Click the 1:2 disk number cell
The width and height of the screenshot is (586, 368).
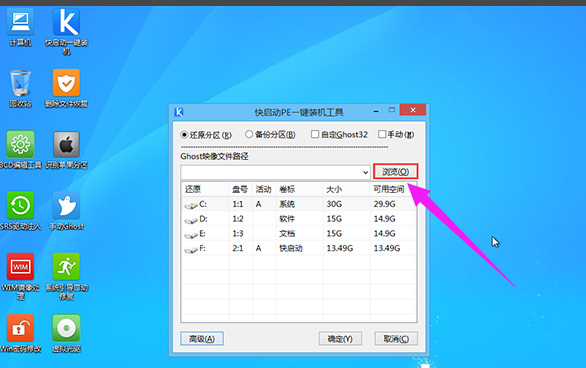coord(238,219)
